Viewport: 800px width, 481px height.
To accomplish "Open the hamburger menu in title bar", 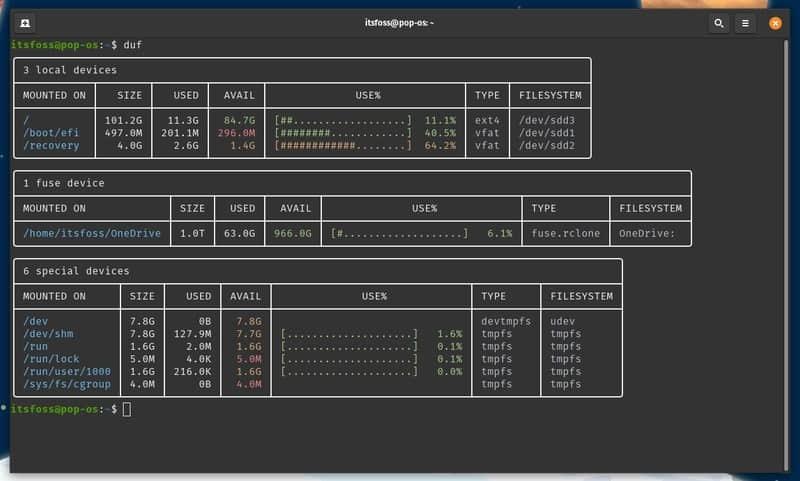I will click(x=745, y=22).
